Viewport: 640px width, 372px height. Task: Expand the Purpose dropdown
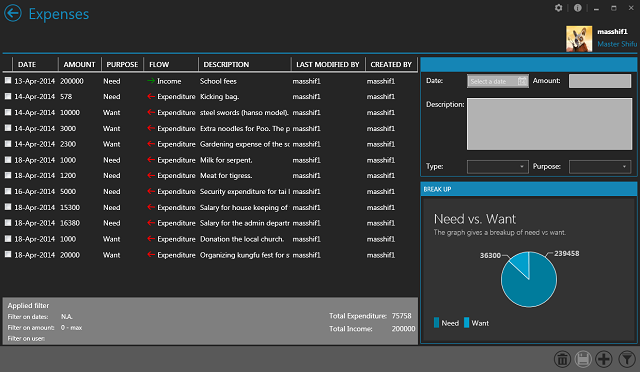click(600, 167)
